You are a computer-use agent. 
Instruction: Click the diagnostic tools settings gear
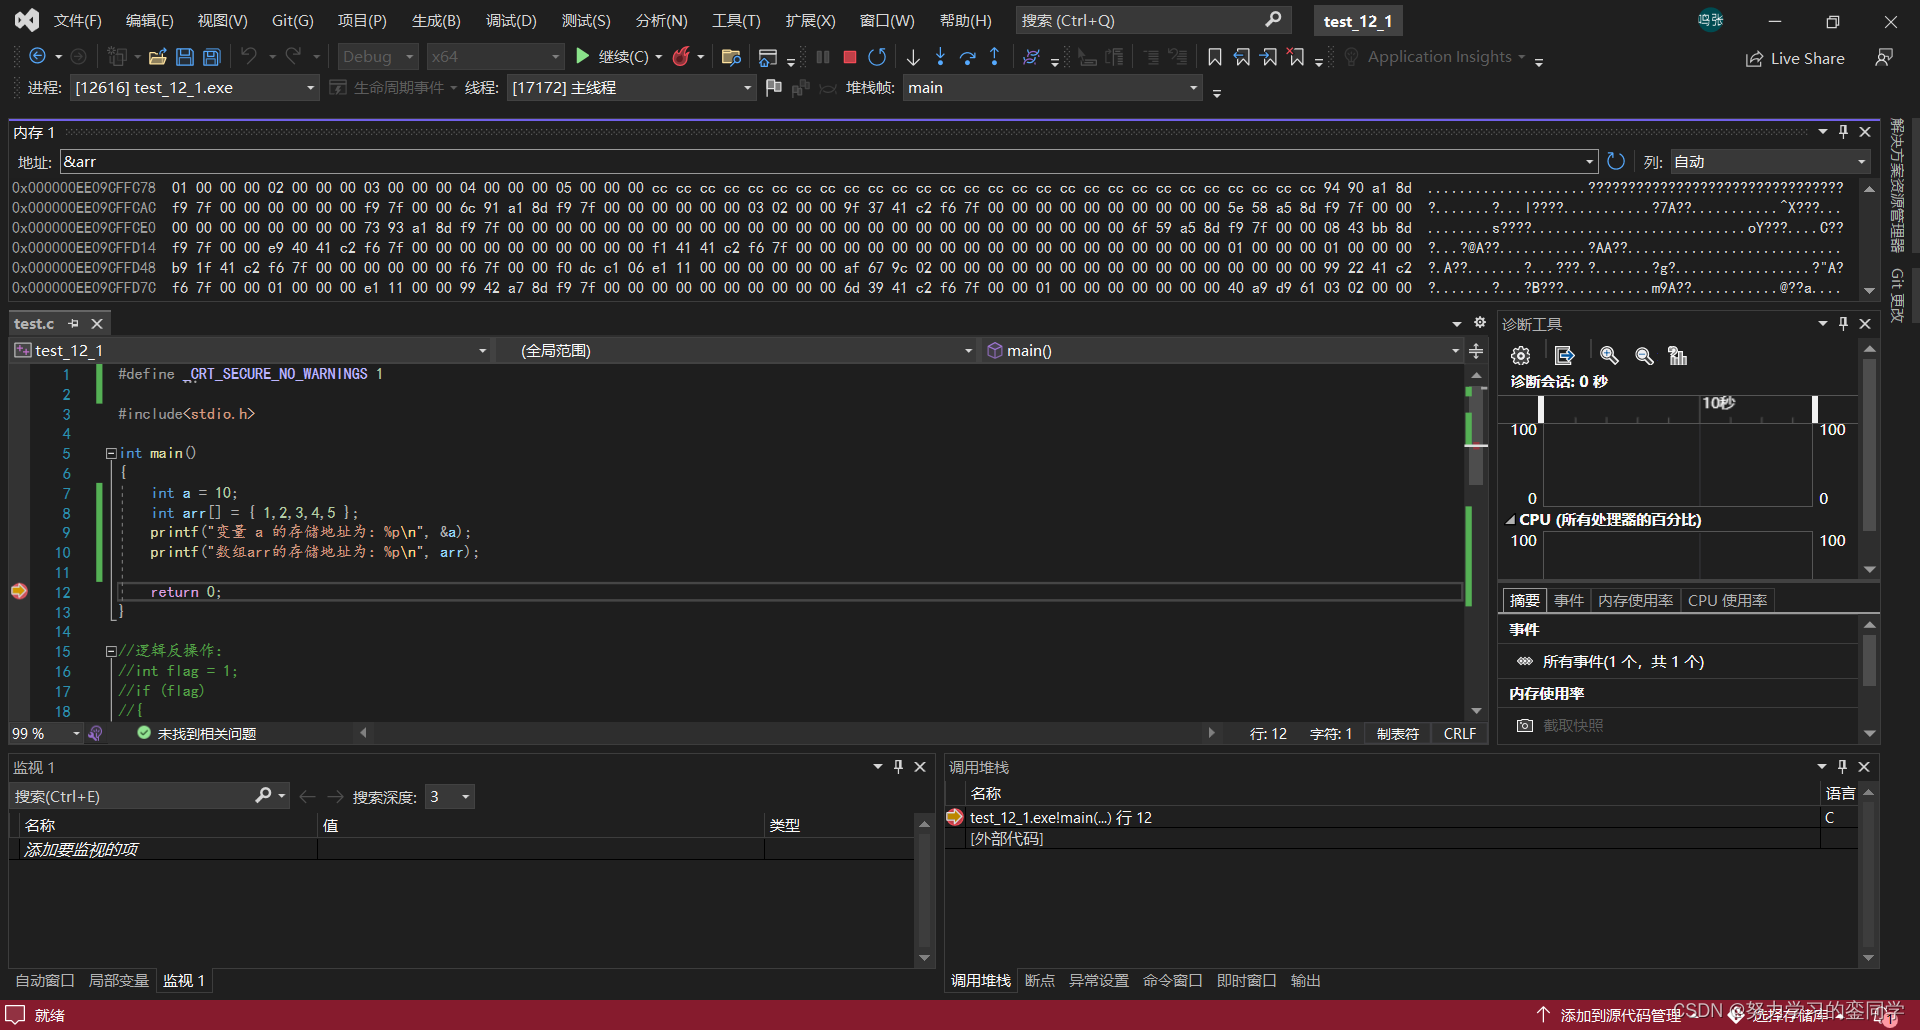pyautogui.click(x=1520, y=356)
